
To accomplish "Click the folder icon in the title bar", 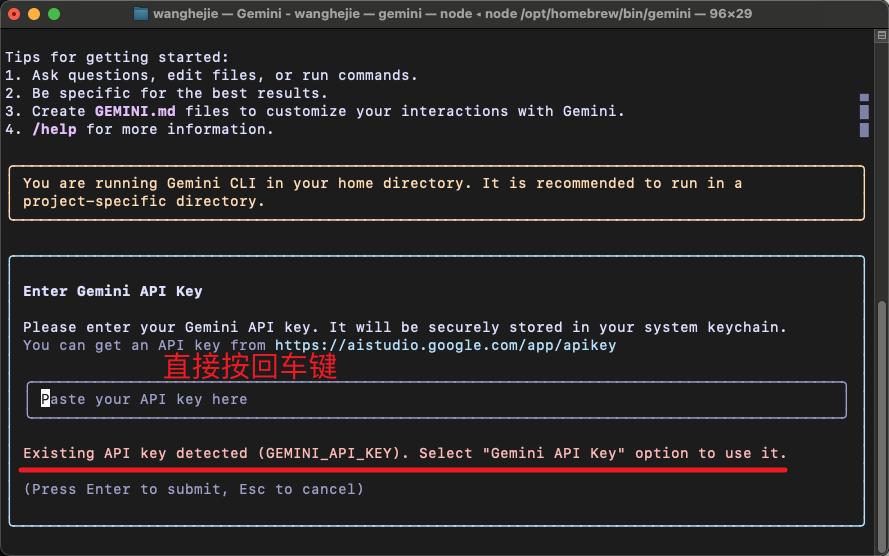I will click(x=141, y=14).
